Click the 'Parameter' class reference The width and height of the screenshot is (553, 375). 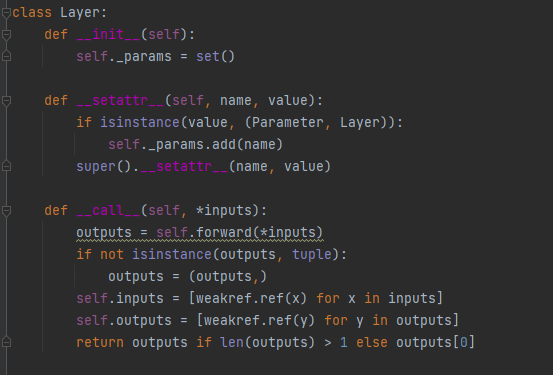pos(288,122)
